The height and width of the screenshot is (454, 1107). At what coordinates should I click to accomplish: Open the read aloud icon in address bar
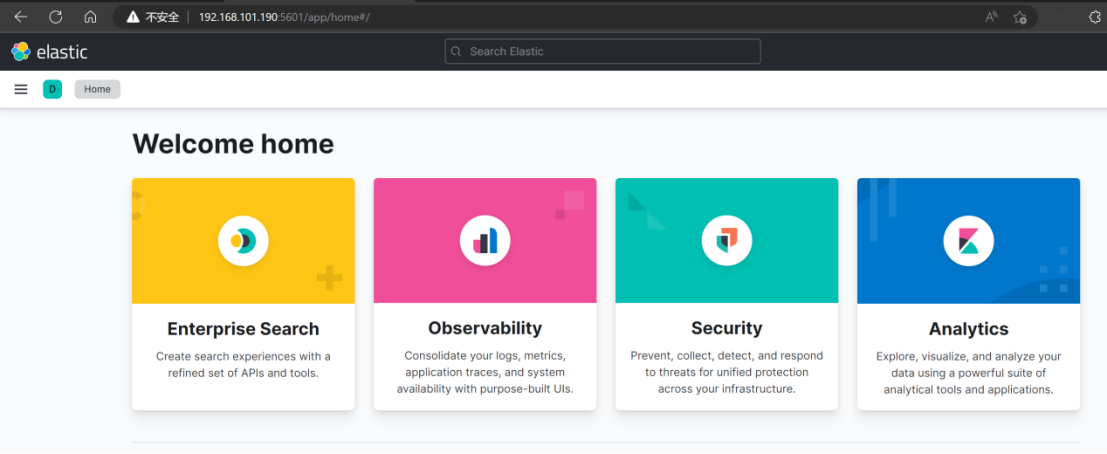coord(991,17)
